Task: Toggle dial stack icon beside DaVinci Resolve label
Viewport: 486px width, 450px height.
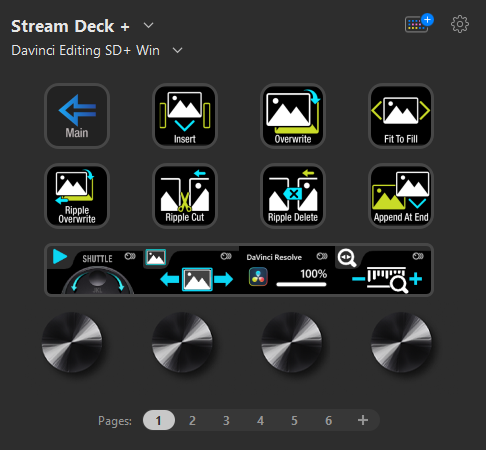Action: pos(322,256)
